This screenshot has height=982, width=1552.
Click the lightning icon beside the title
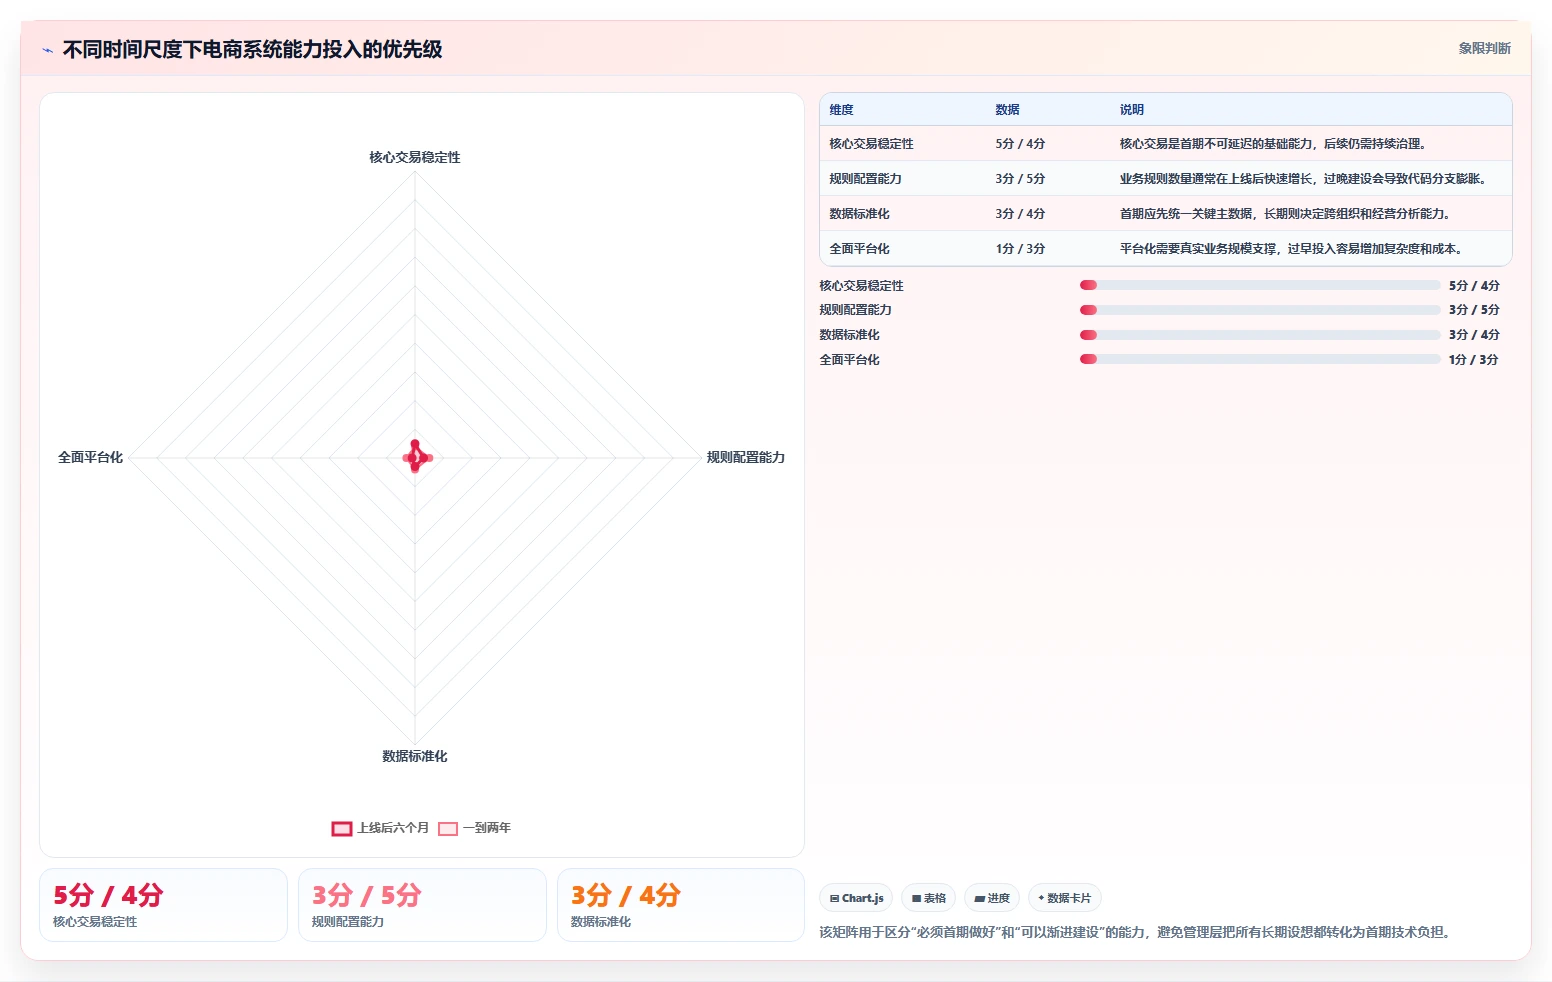point(48,50)
